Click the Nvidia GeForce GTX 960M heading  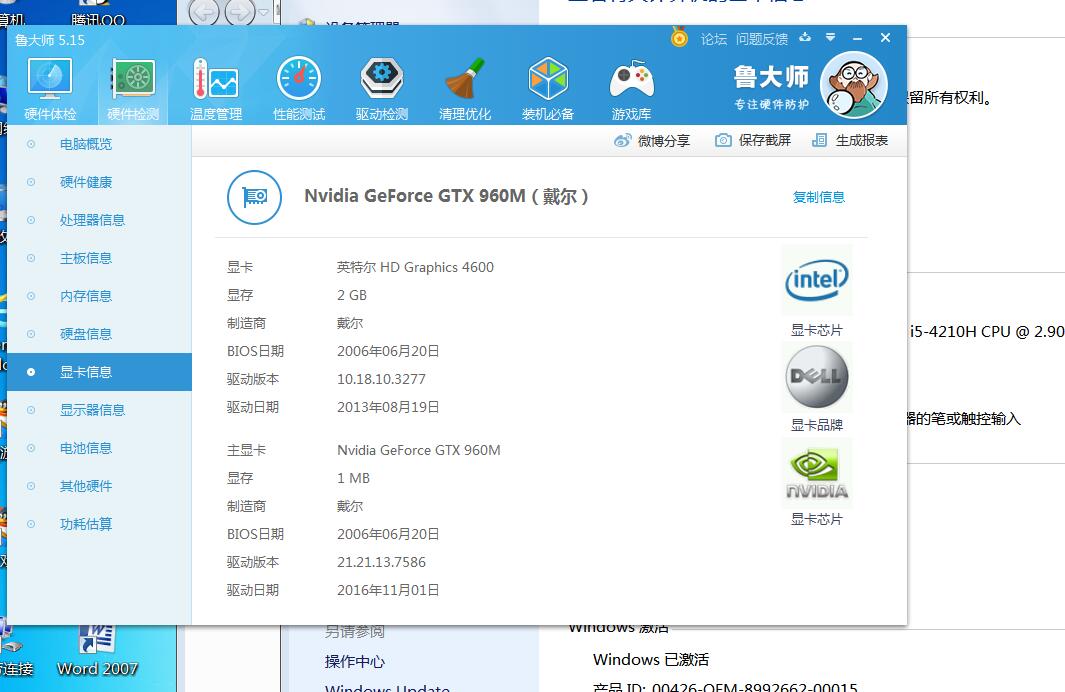tap(446, 196)
